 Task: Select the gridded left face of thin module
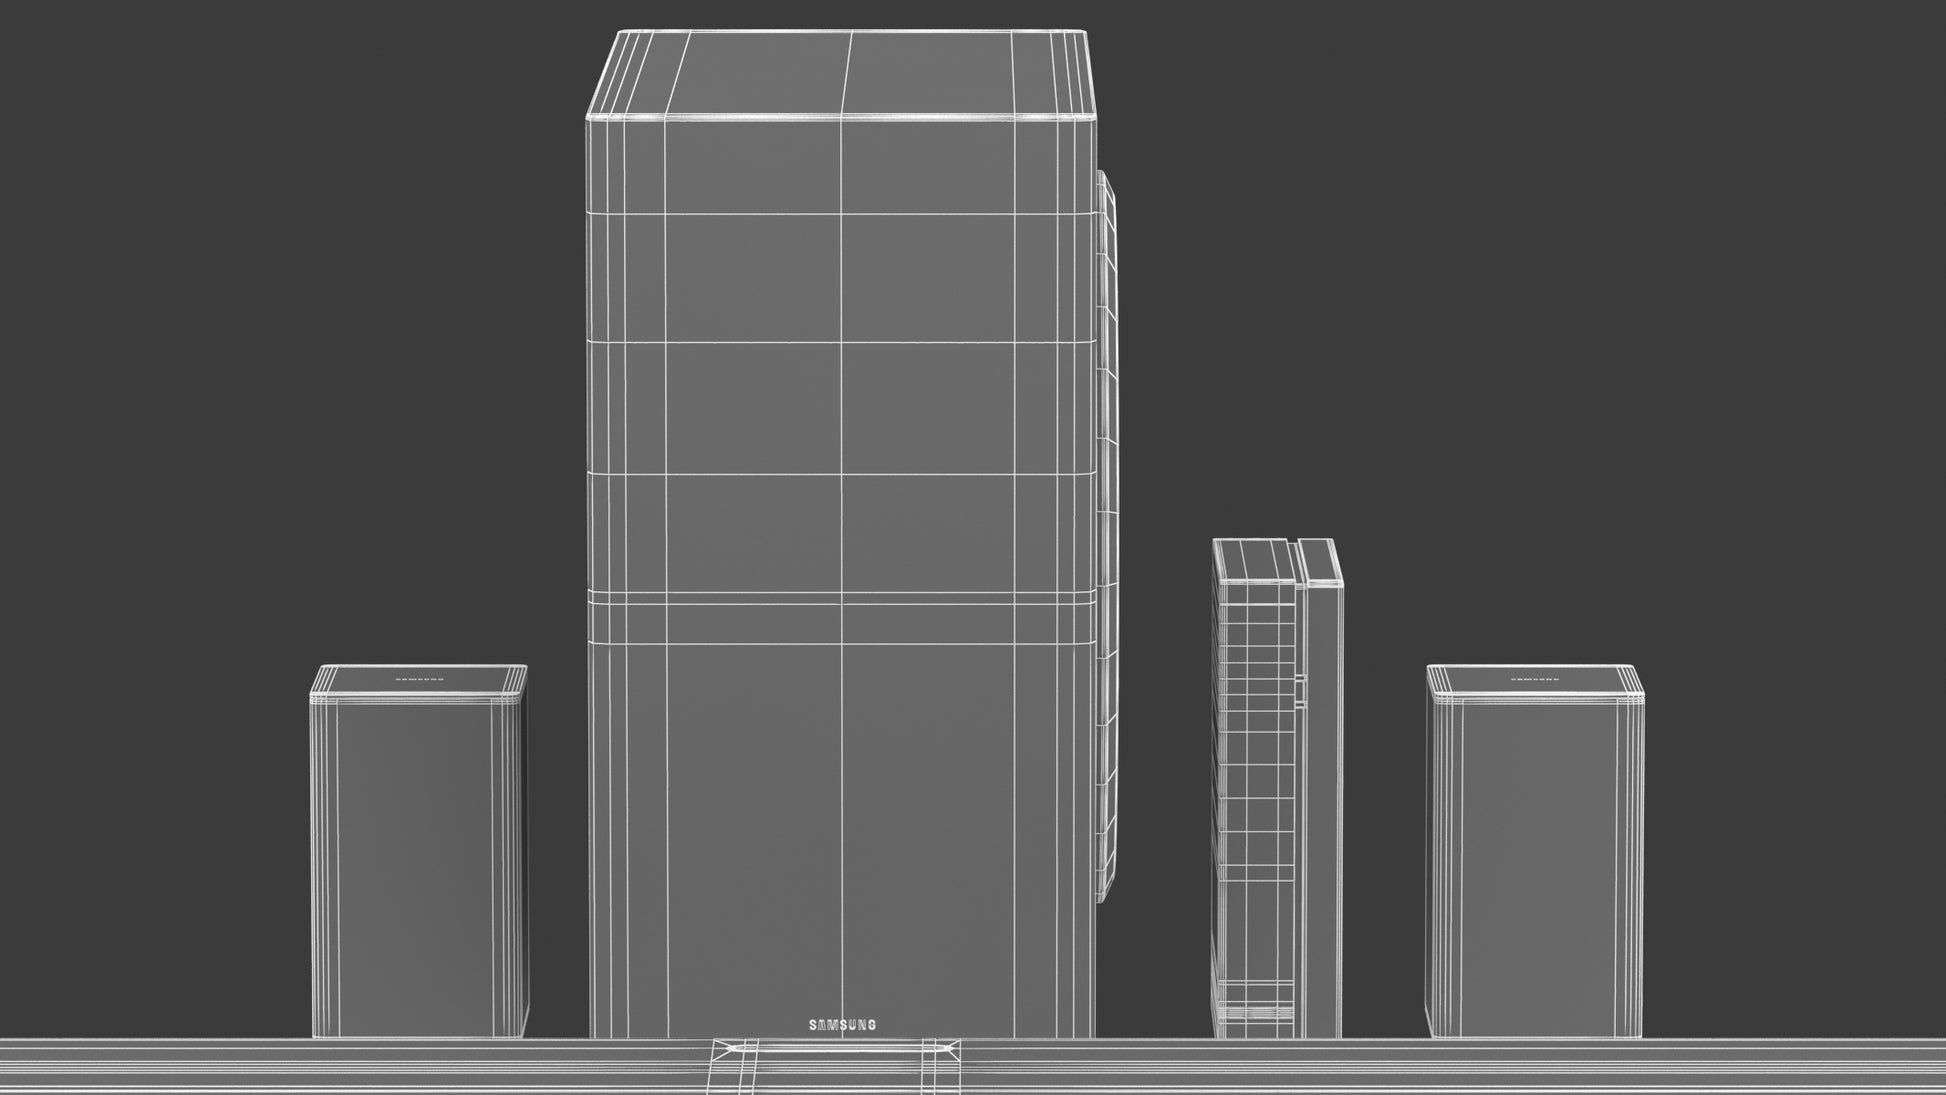click(x=1255, y=800)
